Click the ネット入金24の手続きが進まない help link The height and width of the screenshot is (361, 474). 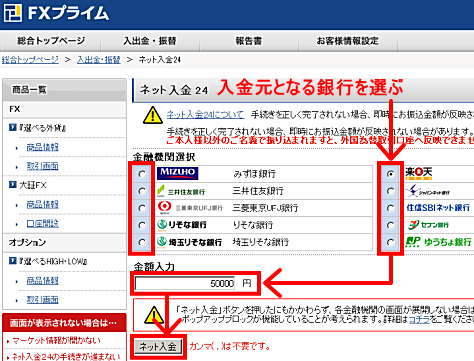66,357
